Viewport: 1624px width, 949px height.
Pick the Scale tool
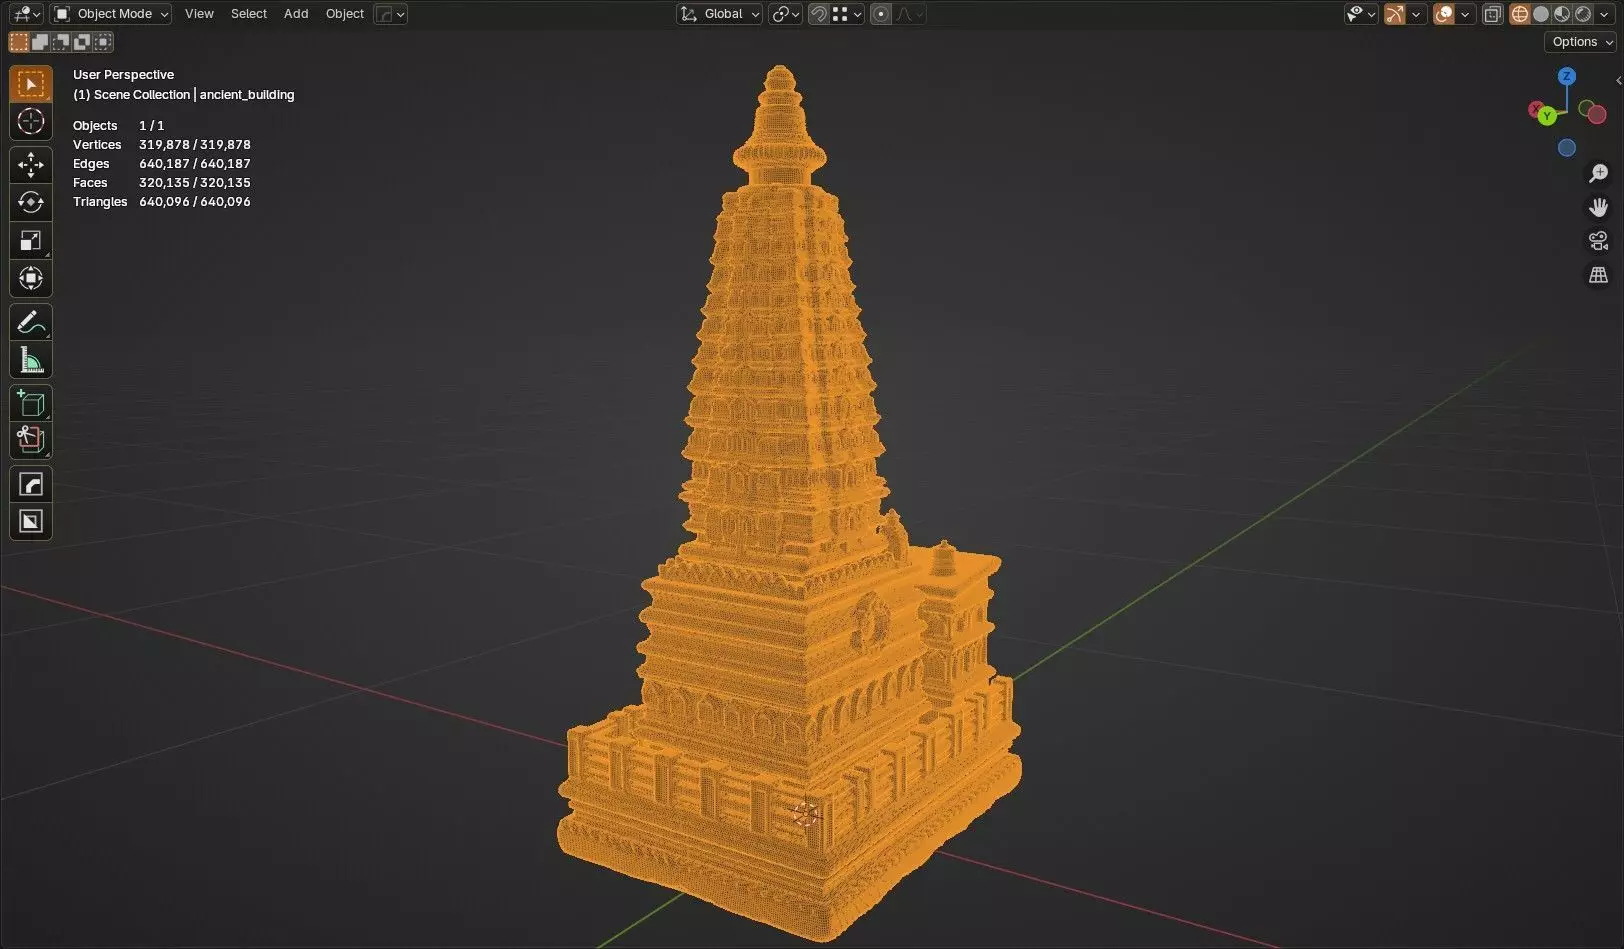coord(31,241)
